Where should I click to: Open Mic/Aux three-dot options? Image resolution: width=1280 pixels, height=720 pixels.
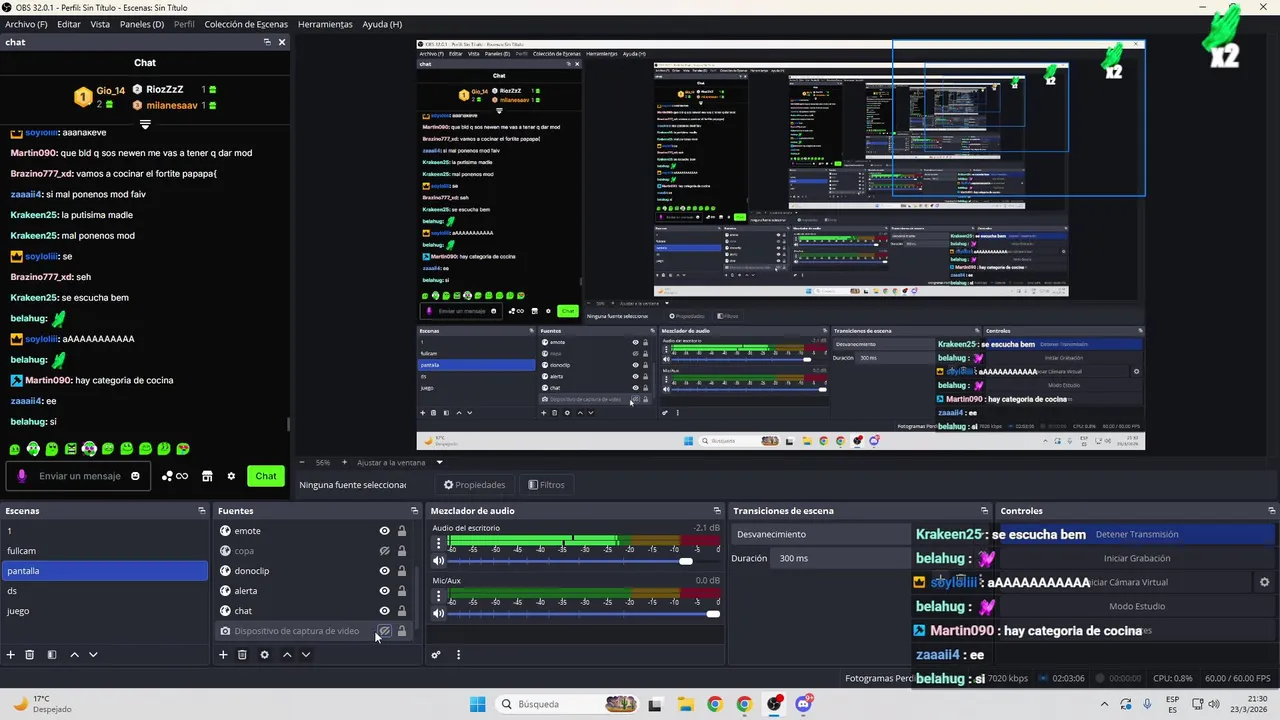437,596
